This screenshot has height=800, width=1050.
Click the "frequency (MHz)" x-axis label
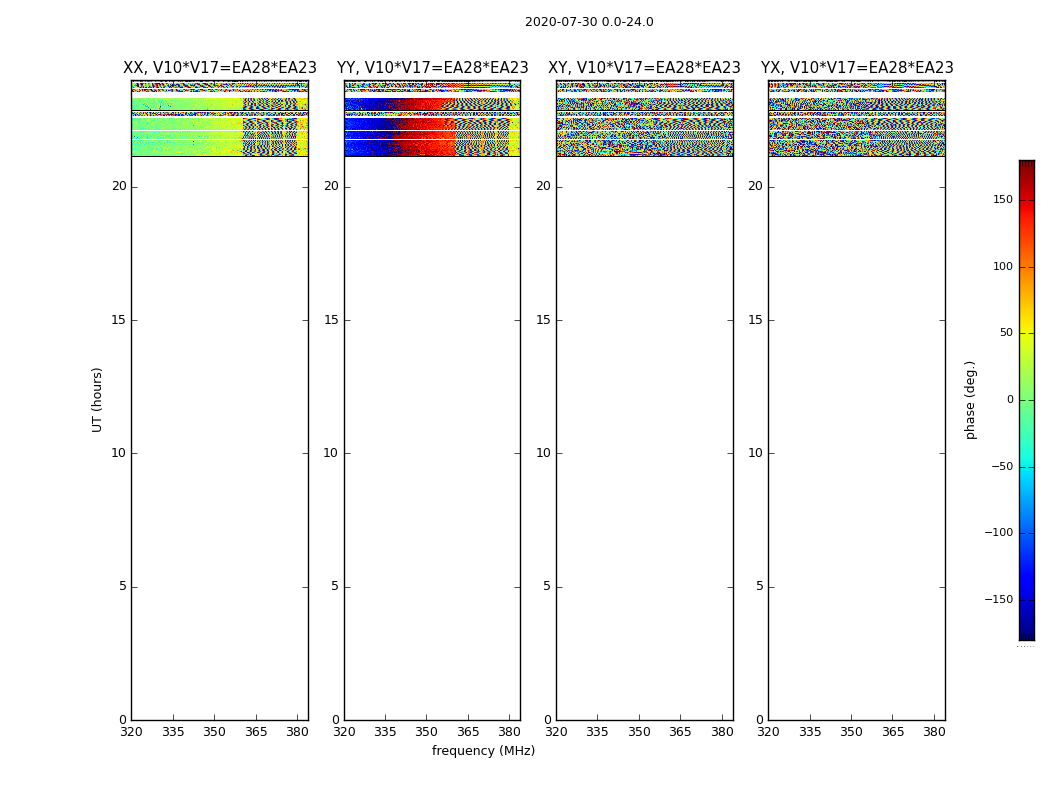pyautogui.click(x=483, y=751)
